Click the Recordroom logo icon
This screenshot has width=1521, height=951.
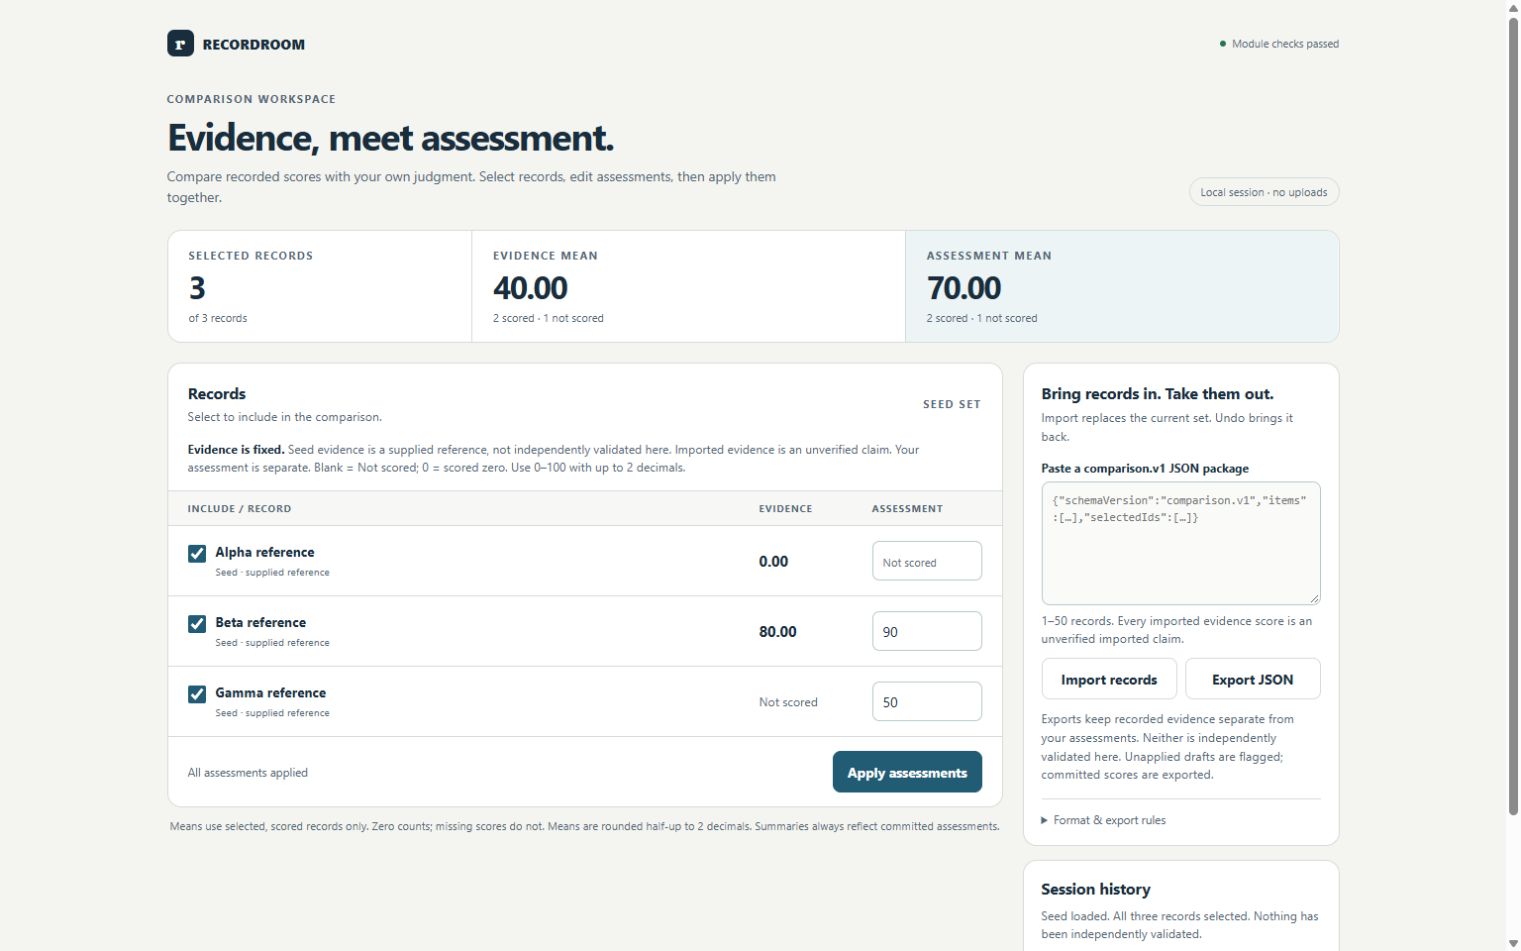pyautogui.click(x=180, y=43)
